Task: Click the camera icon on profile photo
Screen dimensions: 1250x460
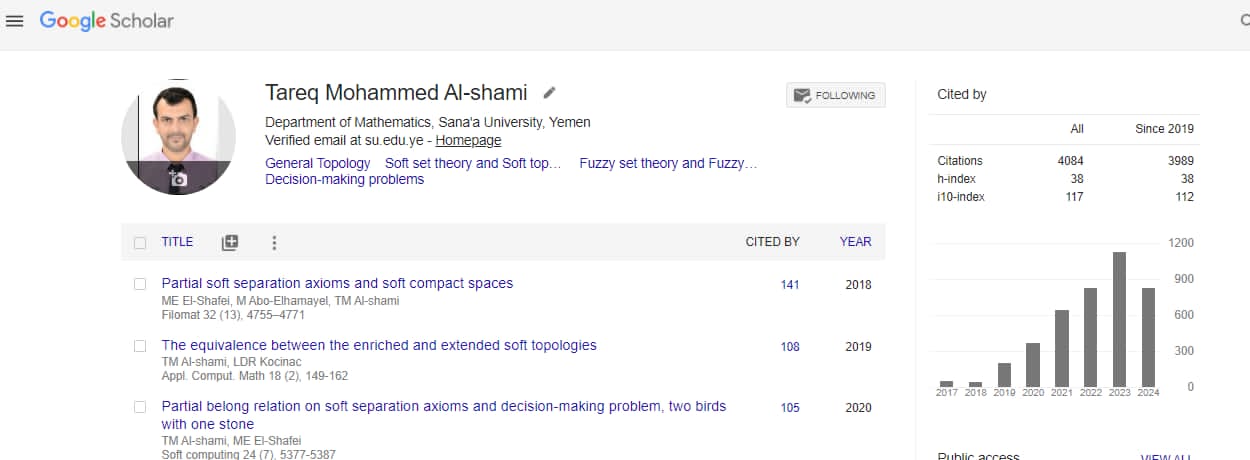Action: pos(178,178)
